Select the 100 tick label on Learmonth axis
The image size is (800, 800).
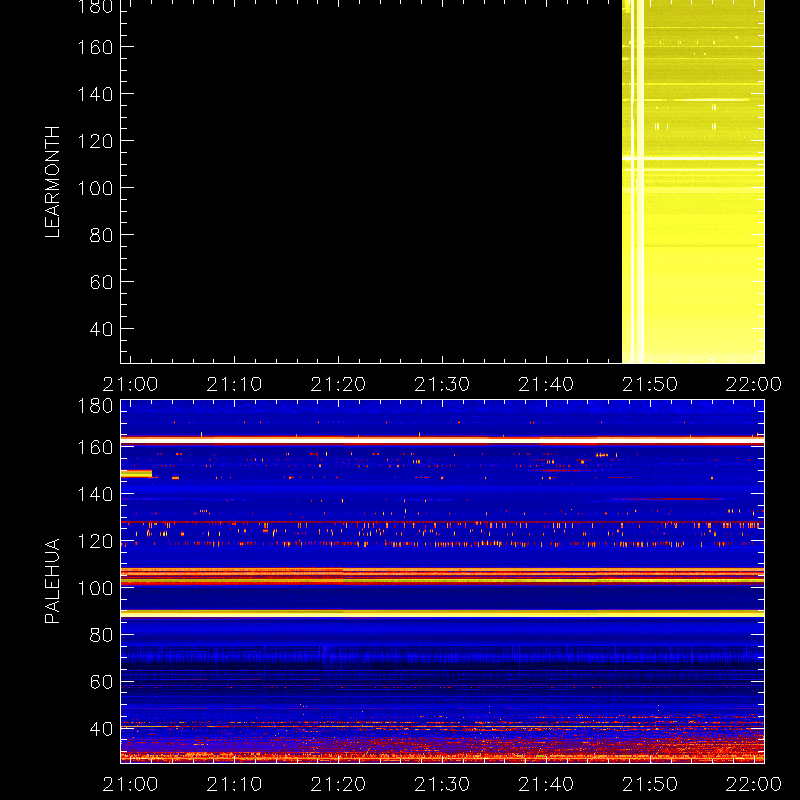[x=95, y=188]
